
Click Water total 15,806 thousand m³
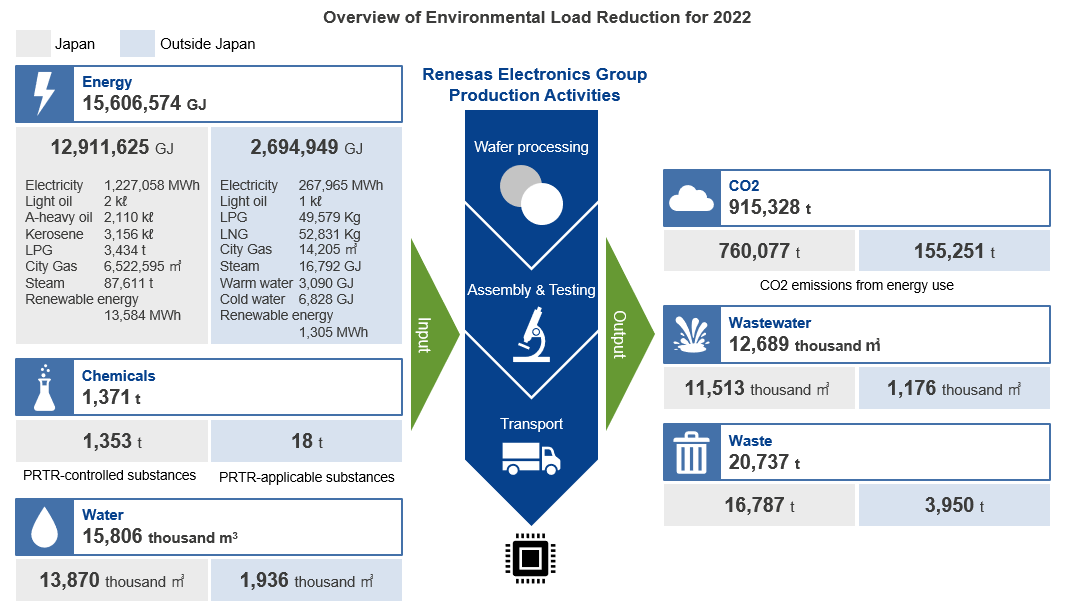tap(160, 536)
